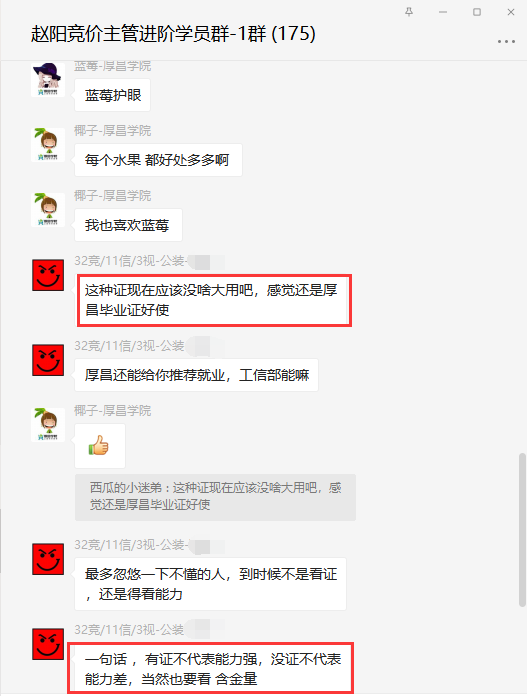Image resolution: width=527 pixels, height=696 pixels.
Task: Click the red avatar beside 最多忽悠一下不懂的人
Action: coord(48,559)
